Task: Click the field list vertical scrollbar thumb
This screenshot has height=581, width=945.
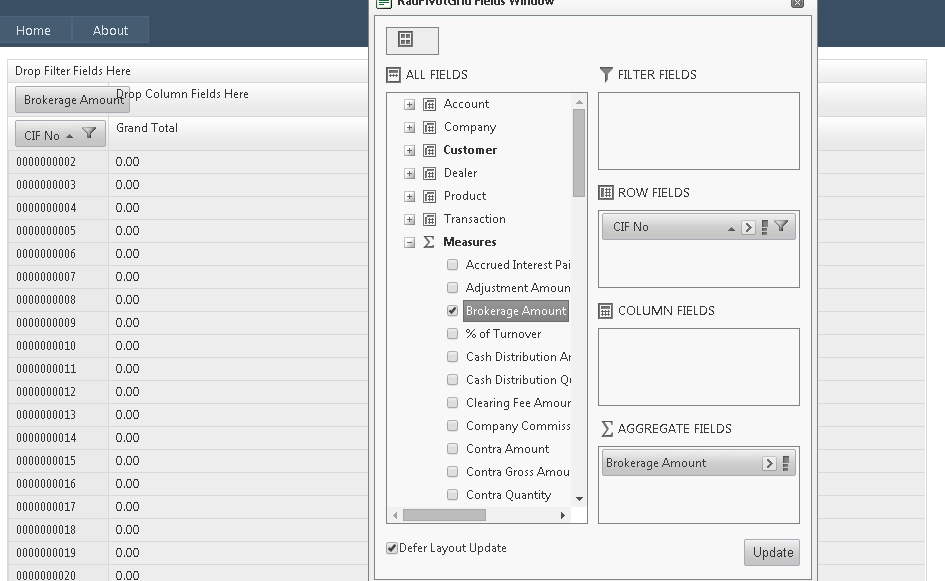Action: click(579, 153)
